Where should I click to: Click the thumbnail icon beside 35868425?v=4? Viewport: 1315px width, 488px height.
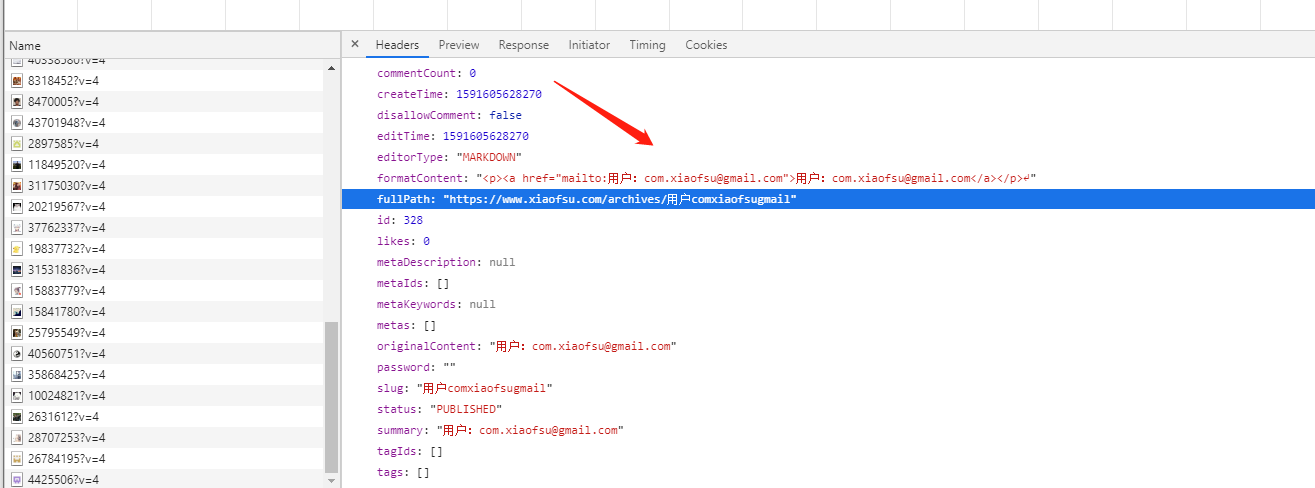click(17, 374)
